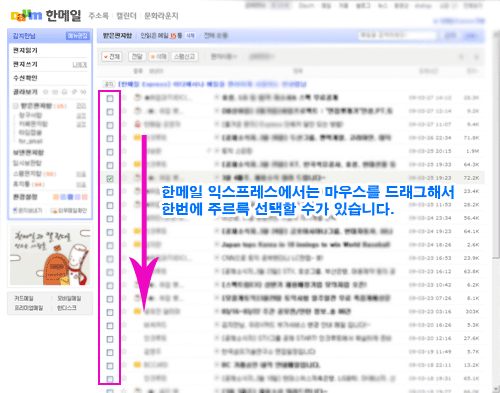Viewport: 500px width, 393px height.
Task: Open 문화라운지 in top navigation
Action: pos(161,16)
